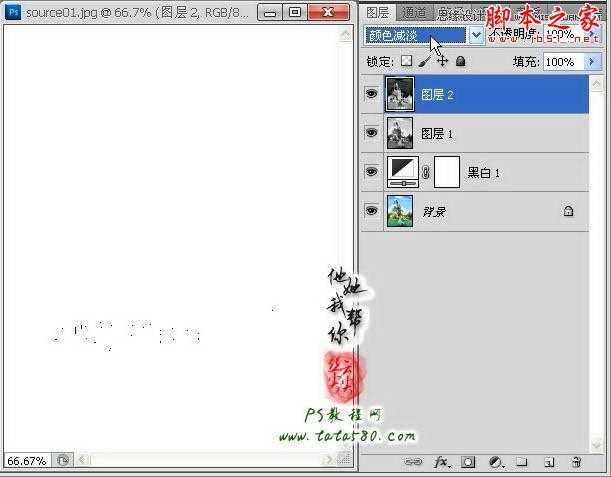This screenshot has height=477, width=611.
Task: Select the 图层 1 layer thumbnail
Action: (400, 133)
